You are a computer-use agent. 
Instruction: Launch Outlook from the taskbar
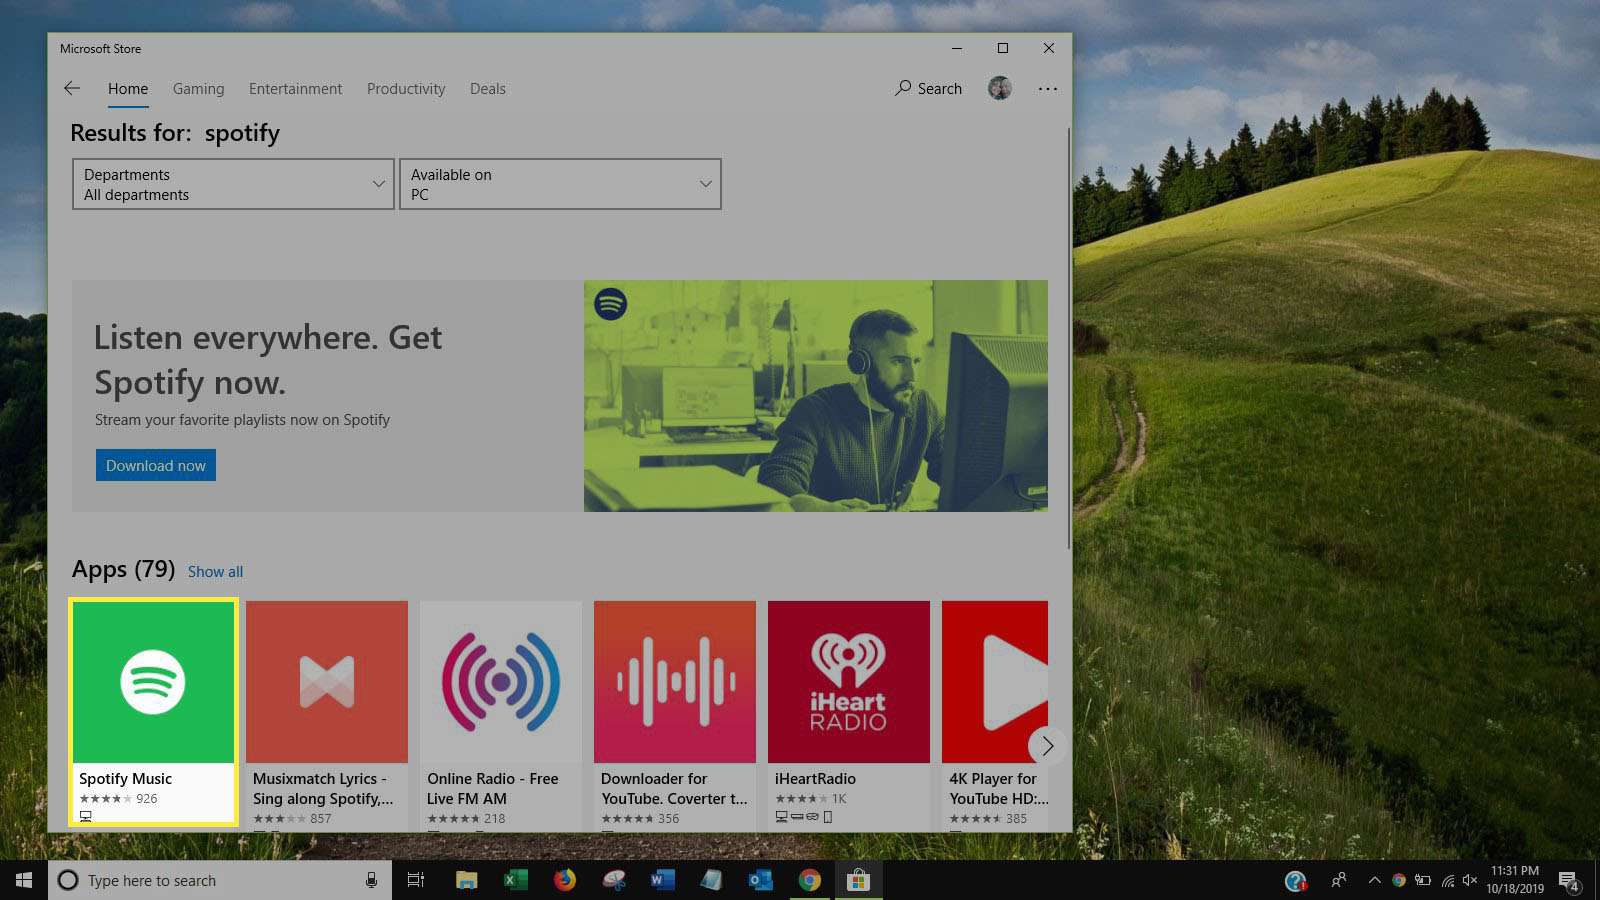tap(760, 880)
